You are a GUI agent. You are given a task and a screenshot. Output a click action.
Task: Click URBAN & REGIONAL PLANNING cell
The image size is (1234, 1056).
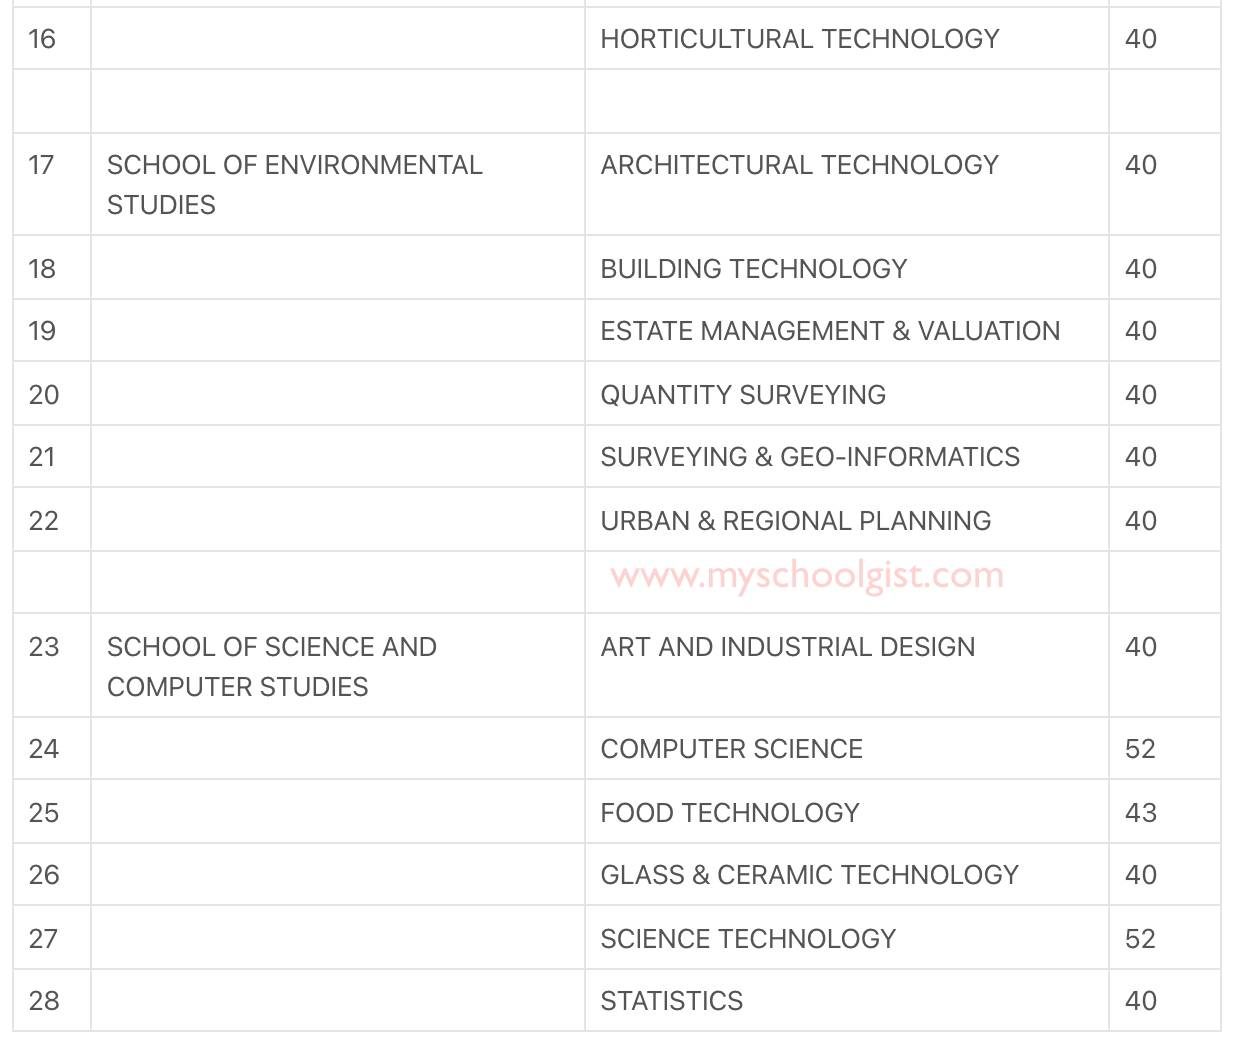795,521
